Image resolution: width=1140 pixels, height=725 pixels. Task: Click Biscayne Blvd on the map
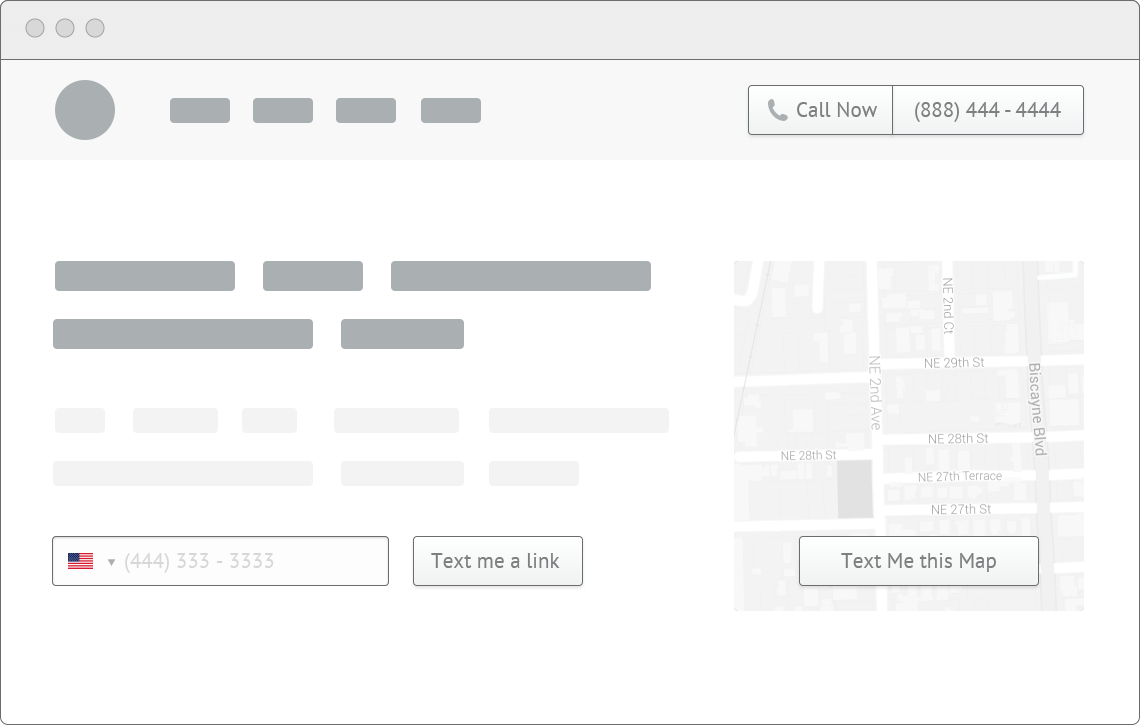[1037, 408]
